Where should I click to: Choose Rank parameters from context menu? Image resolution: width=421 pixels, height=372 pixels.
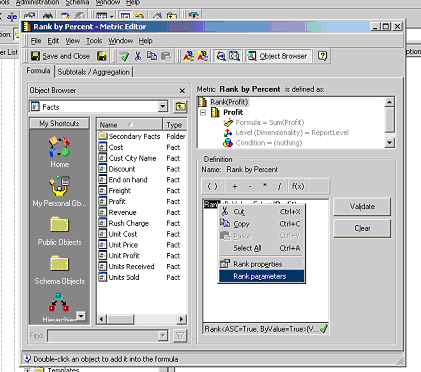[x=261, y=276]
